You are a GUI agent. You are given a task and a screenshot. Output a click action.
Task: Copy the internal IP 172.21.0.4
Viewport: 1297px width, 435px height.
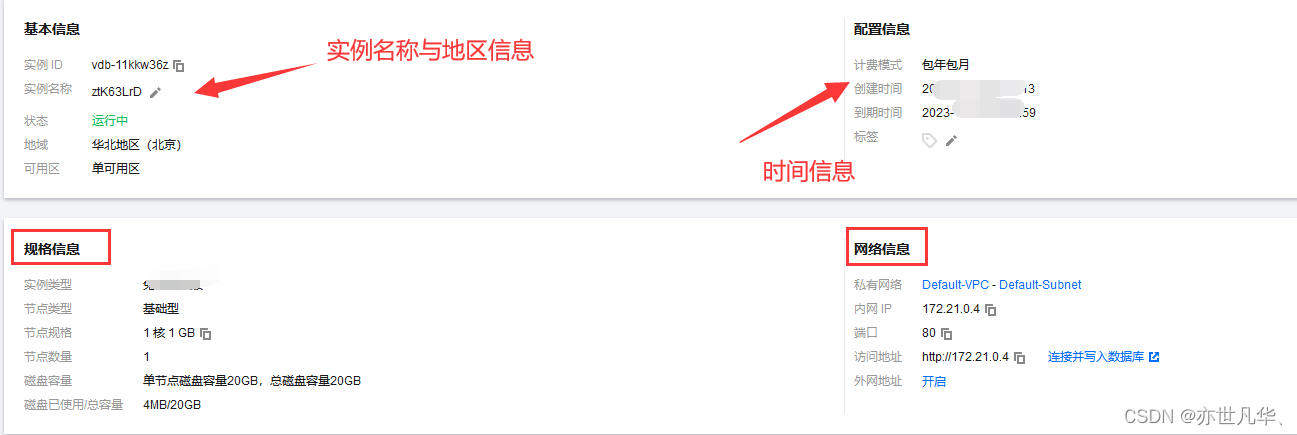(x=991, y=310)
